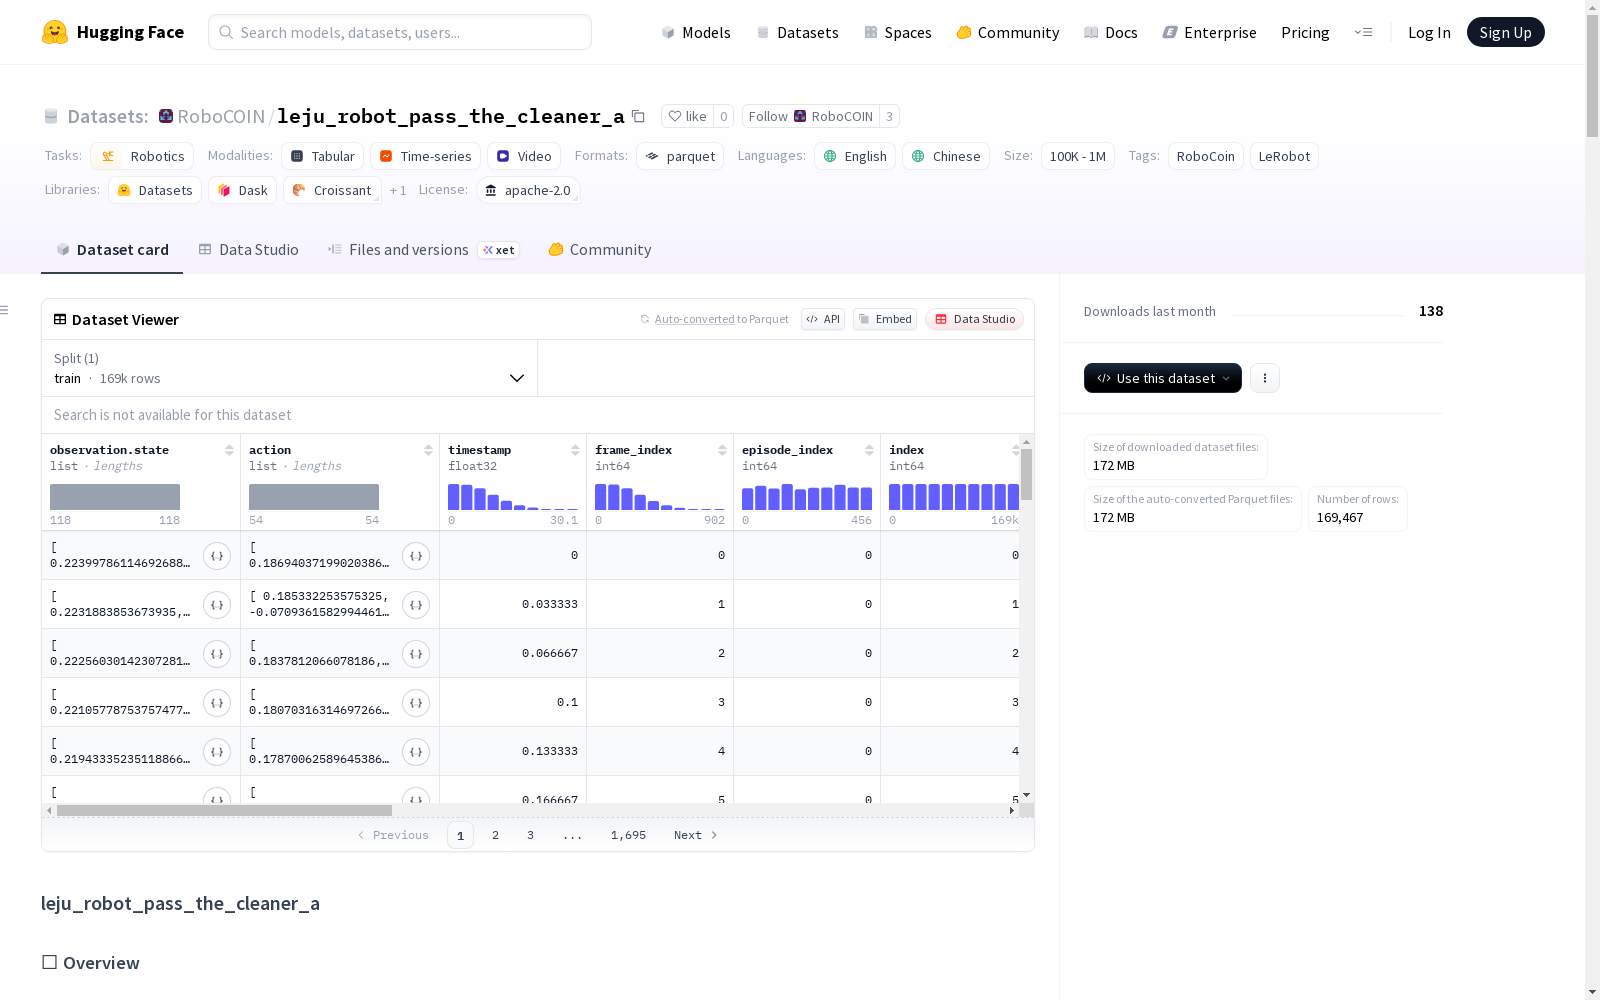Open the dataset more actions kebab menu
This screenshot has width=1600, height=1000.
(1265, 378)
